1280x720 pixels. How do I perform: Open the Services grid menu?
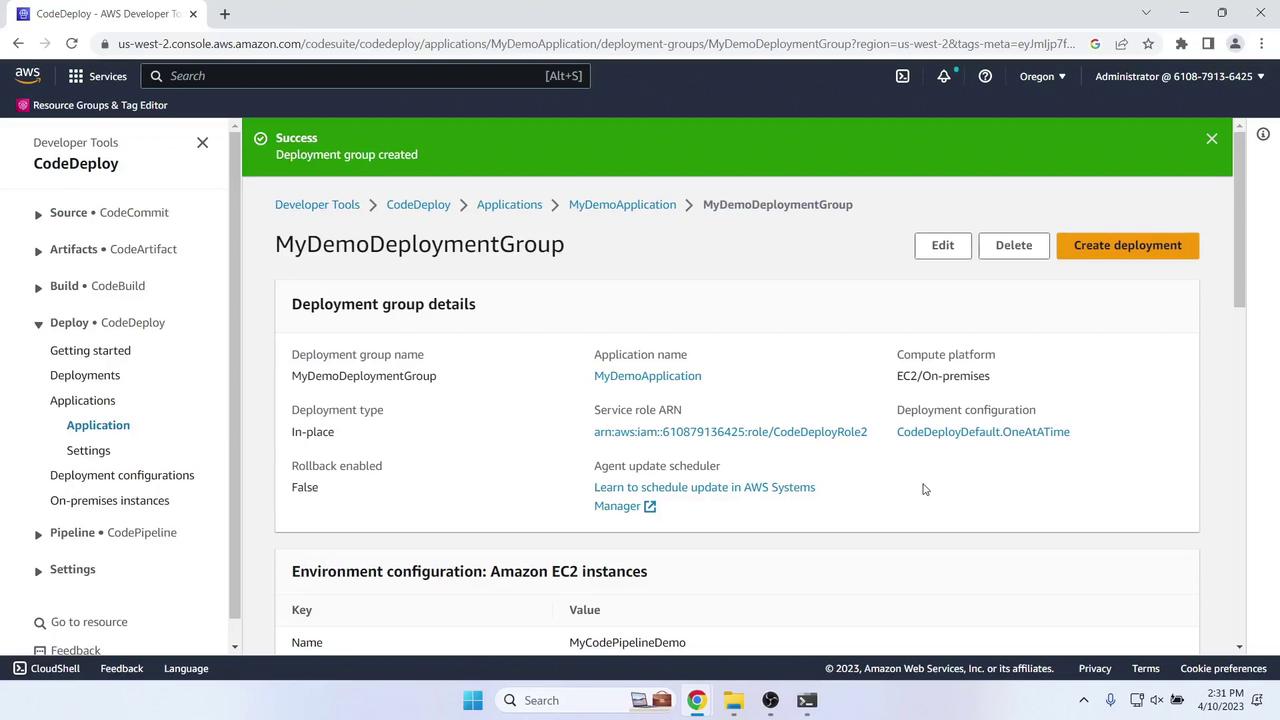(x=98, y=76)
